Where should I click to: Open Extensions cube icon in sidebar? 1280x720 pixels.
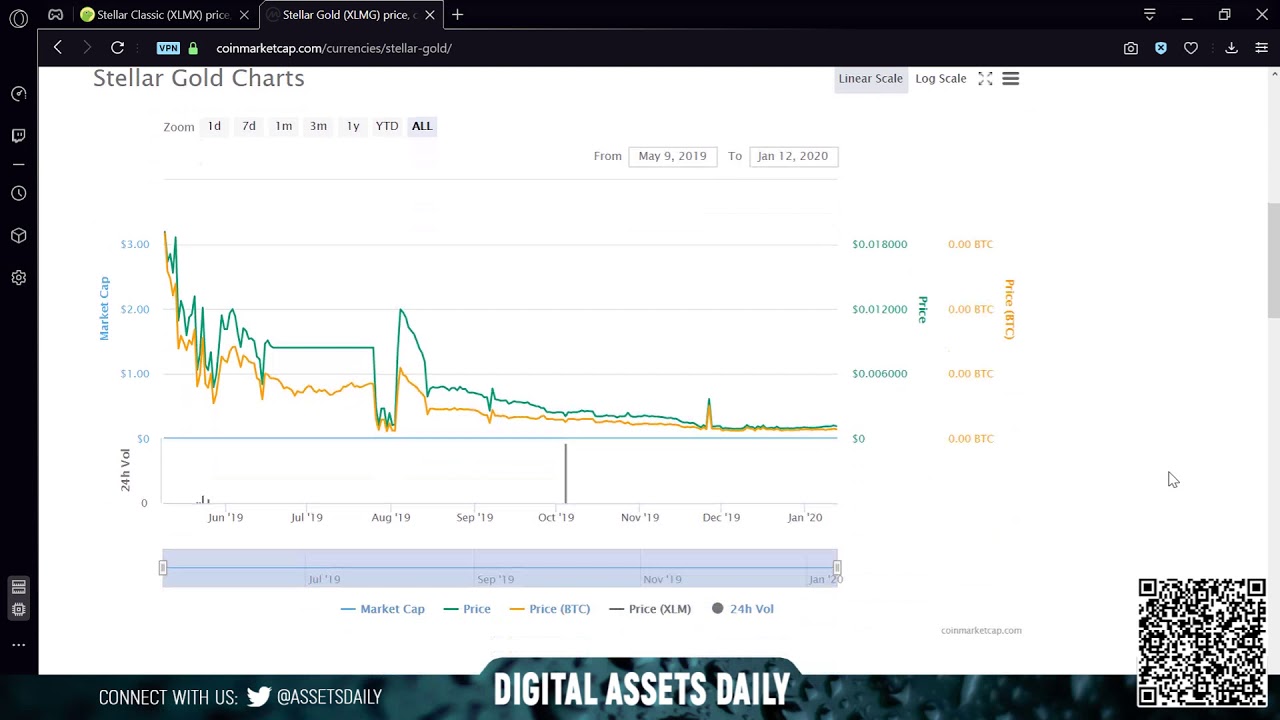click(x=18, y=235)
